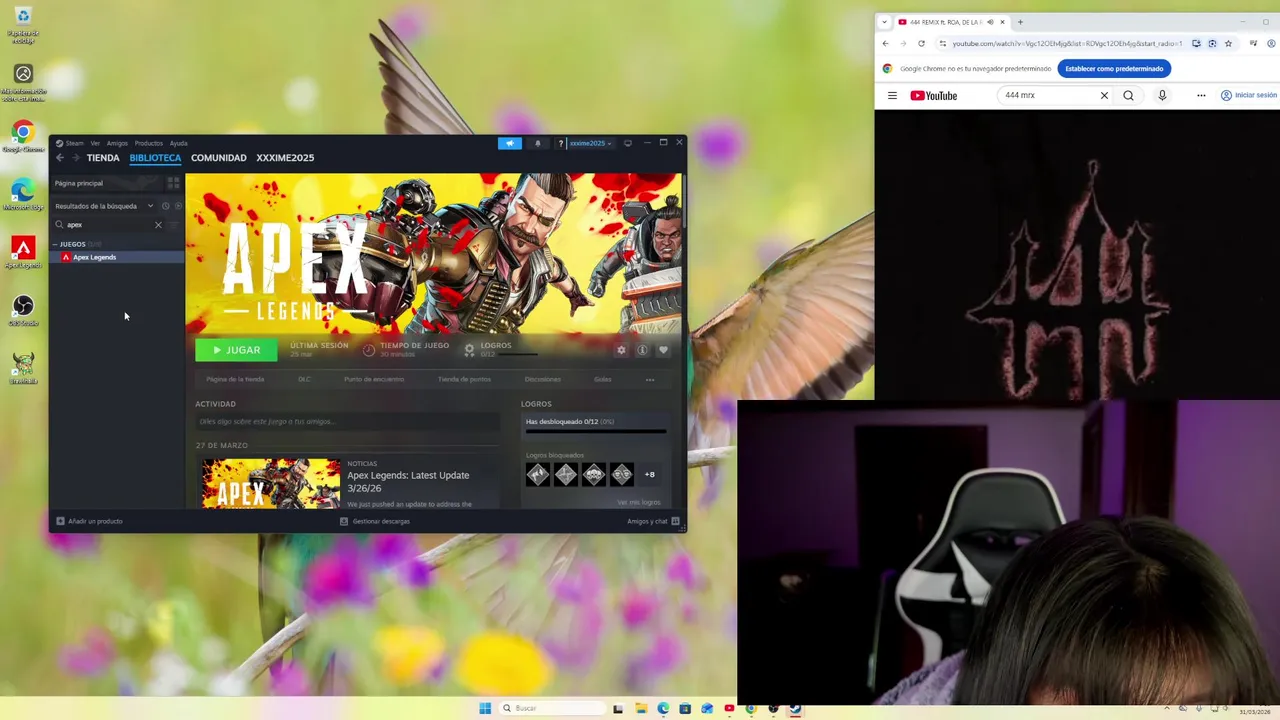
Task: Open Amigos y chat
Action: coord(654,521)
